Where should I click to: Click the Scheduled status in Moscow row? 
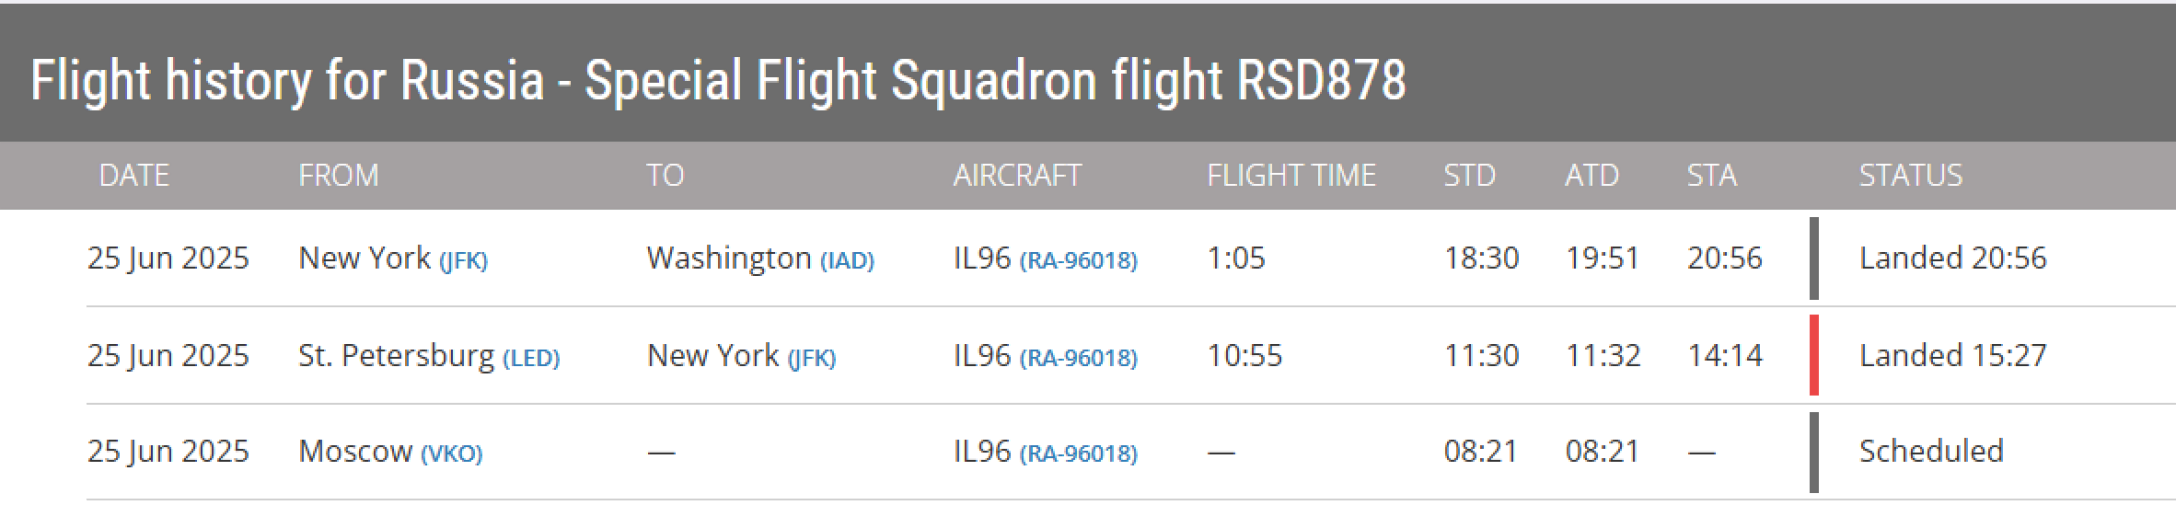(x=1931, y=451)
